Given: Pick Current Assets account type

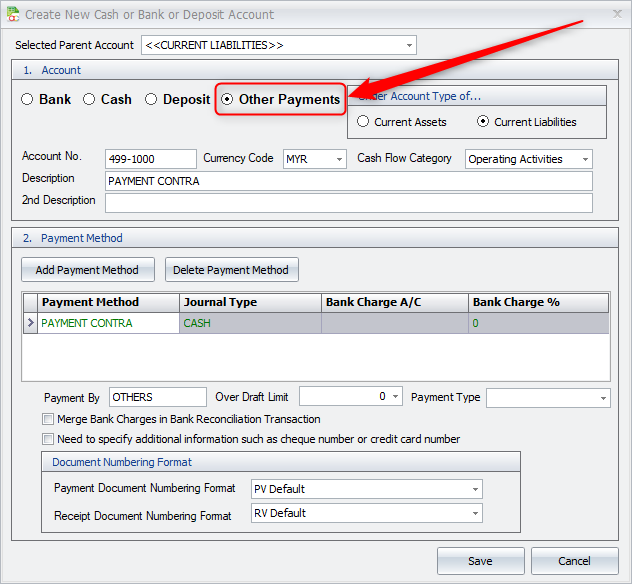Looking at the screenshot, I should [363, 122].
